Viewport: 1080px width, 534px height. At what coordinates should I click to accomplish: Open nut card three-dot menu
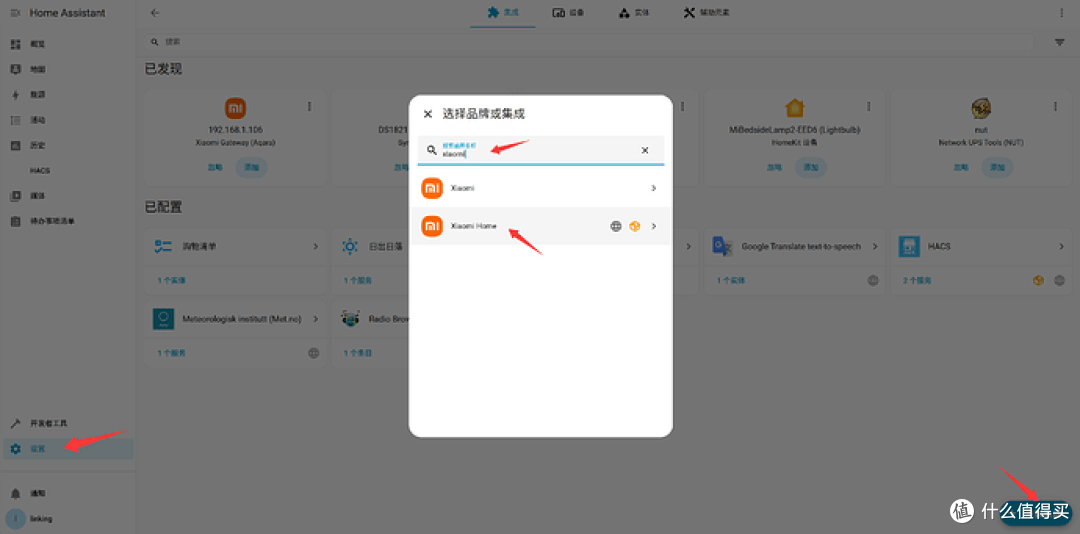coord(1055,107)
